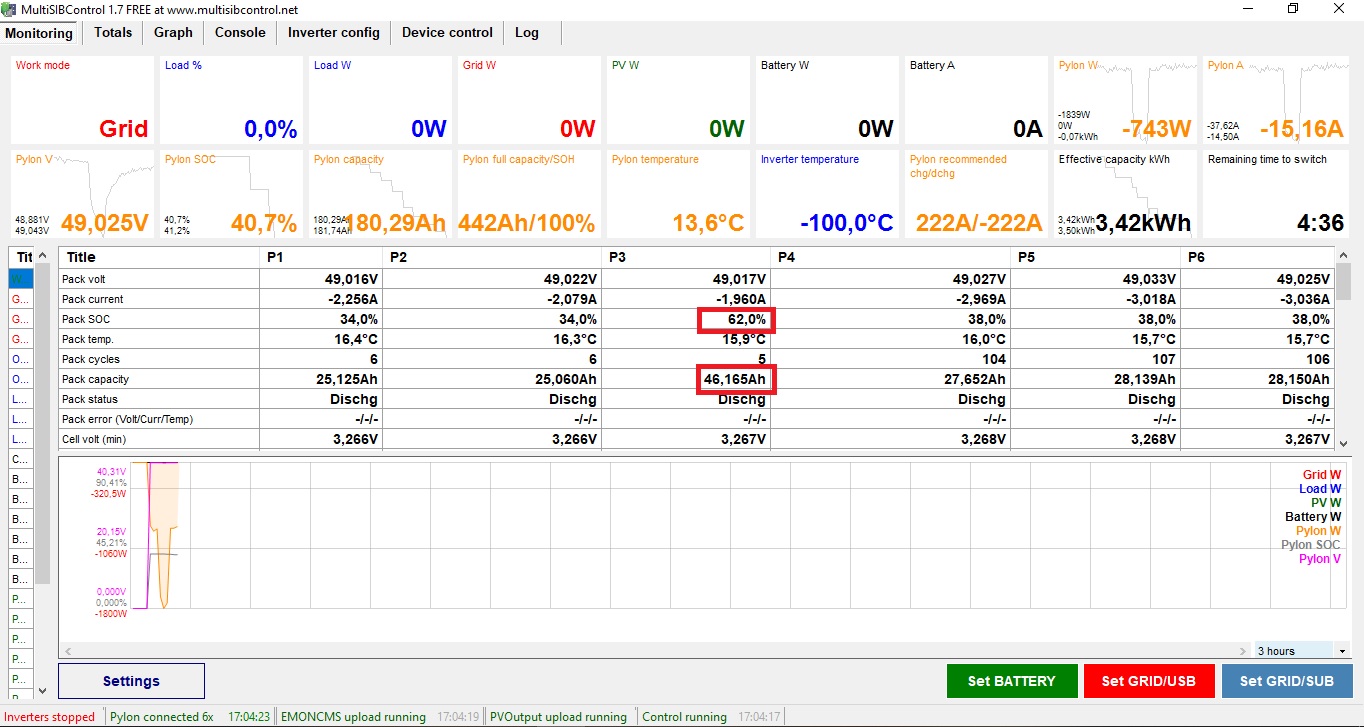Go to the Device control tab

coord(447,33)
